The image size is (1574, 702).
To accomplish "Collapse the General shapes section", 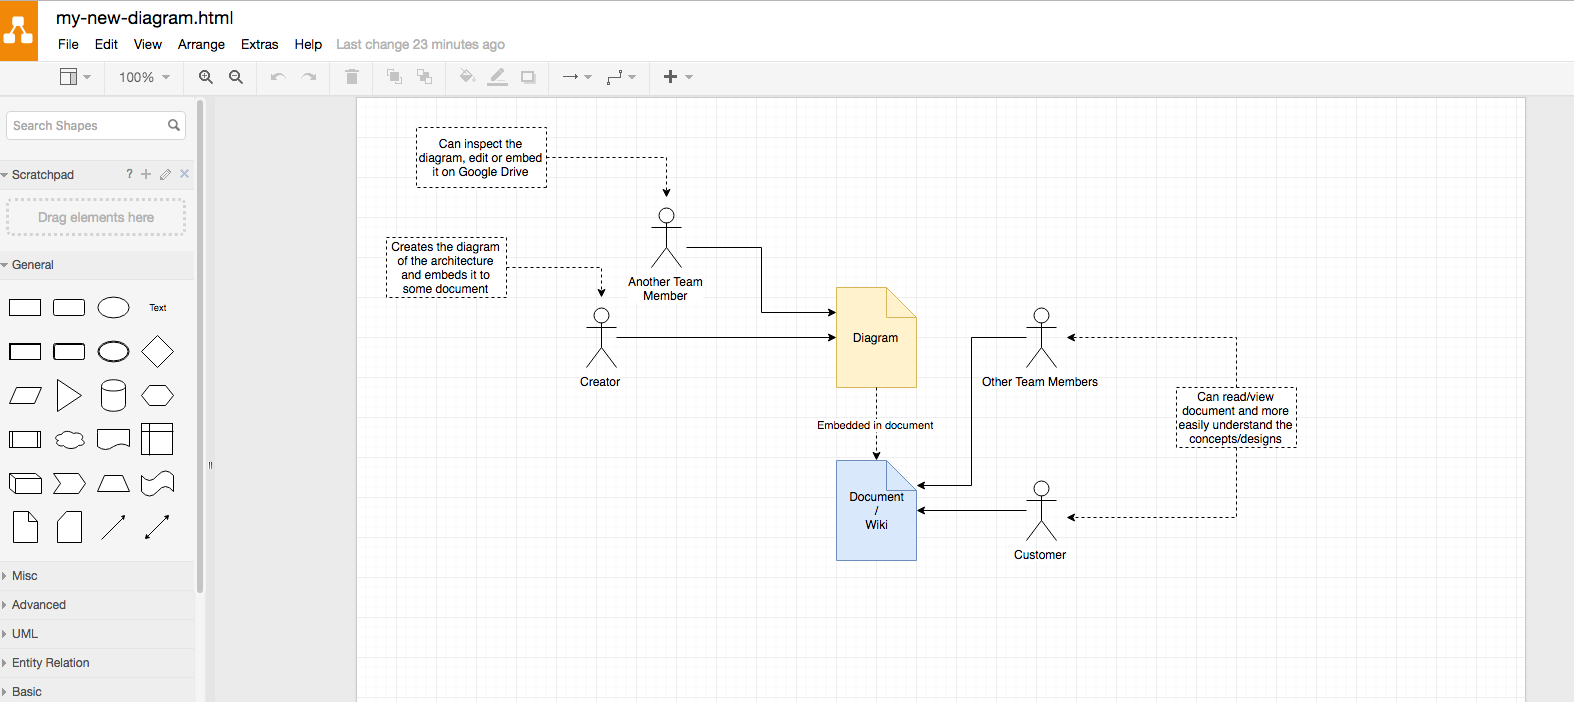I will [x=33, y=265].
